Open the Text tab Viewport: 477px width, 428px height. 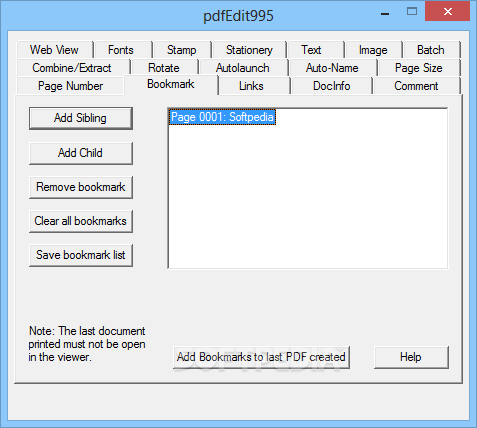(315, 50)
